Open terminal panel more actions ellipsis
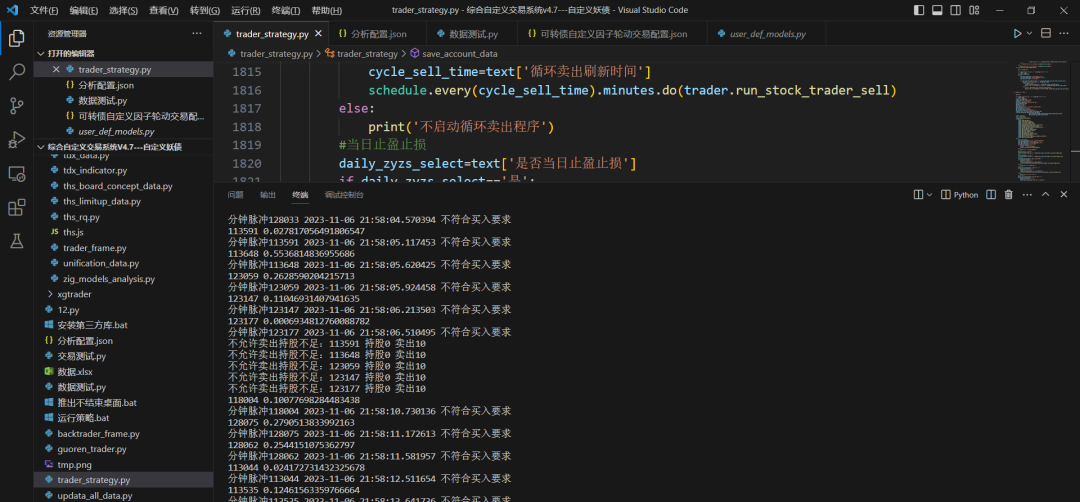1080x502 pixels. point(1027,195)
